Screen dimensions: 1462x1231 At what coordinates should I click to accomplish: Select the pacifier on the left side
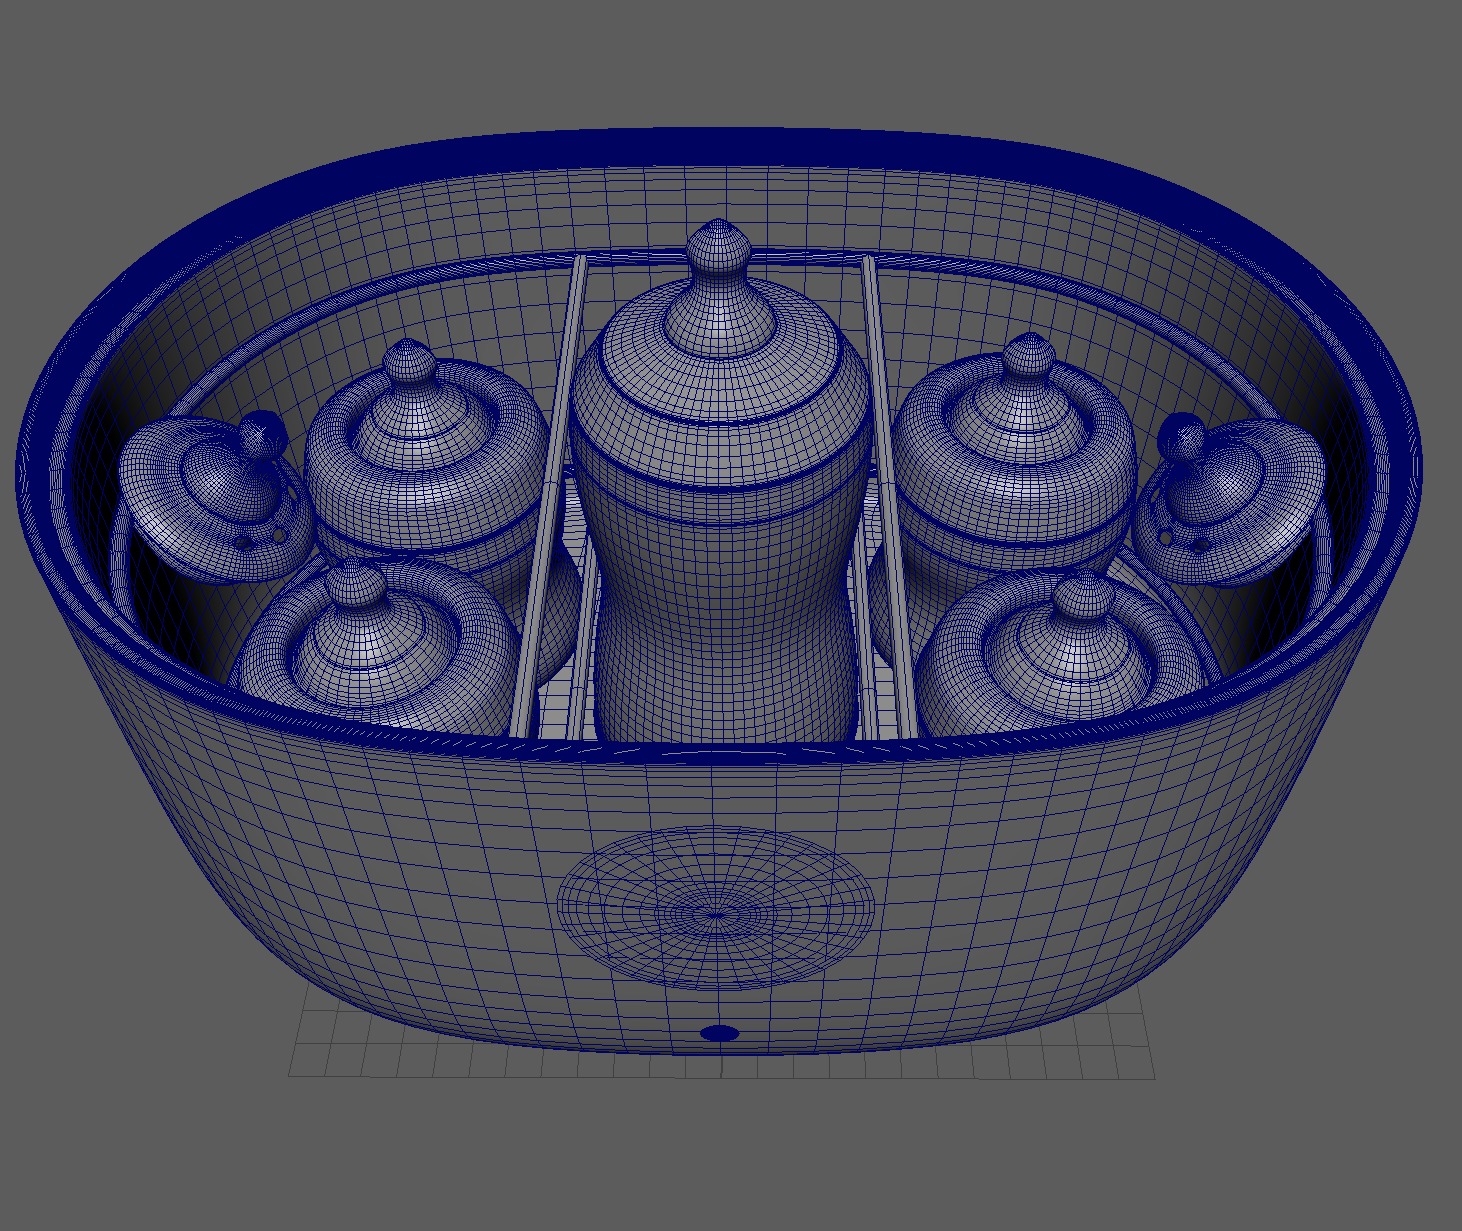[x=215, y=500]
